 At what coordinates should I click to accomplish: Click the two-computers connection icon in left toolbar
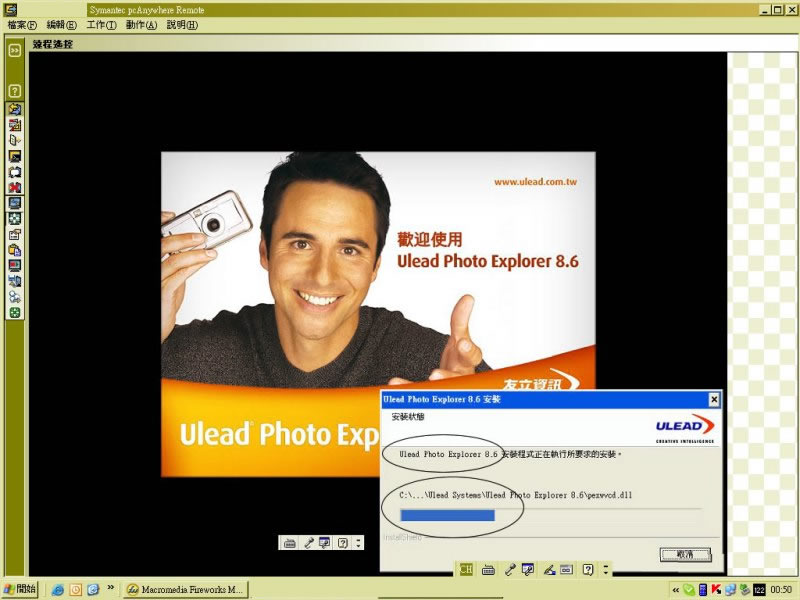(x=14, y=281)
